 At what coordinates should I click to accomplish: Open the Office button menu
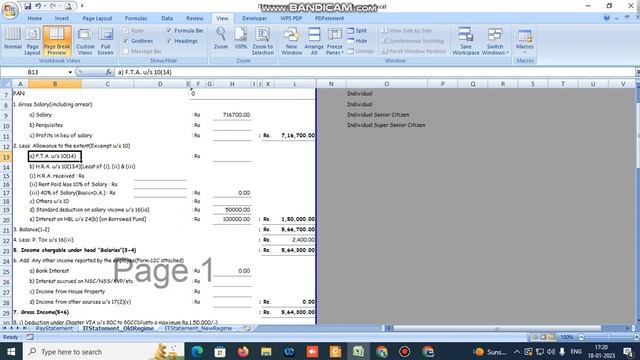[x=9, y=10]
